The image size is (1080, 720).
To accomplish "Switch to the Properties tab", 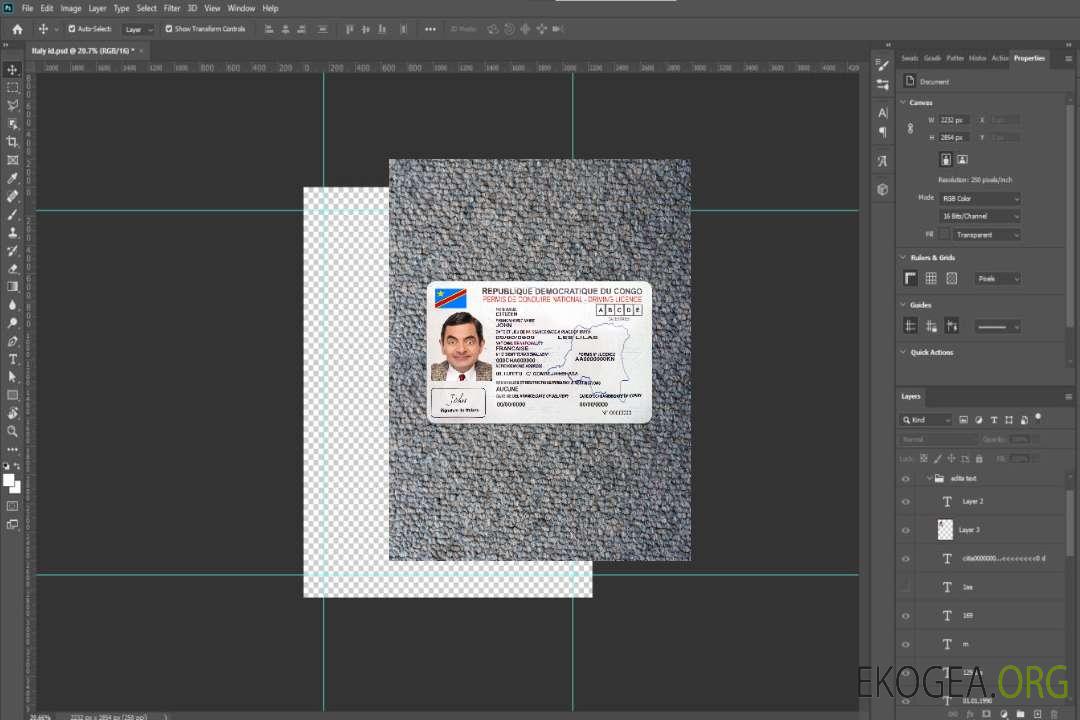I will click(x=1029, y=59).
